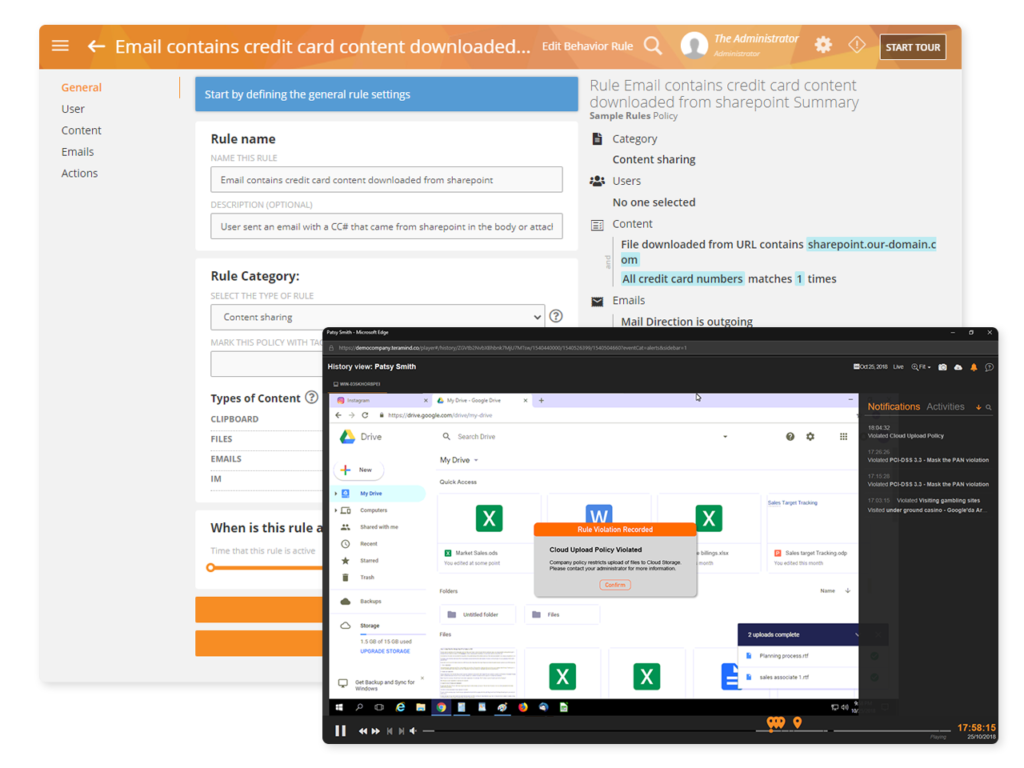Mute the session player volume

tap(413, 731)
